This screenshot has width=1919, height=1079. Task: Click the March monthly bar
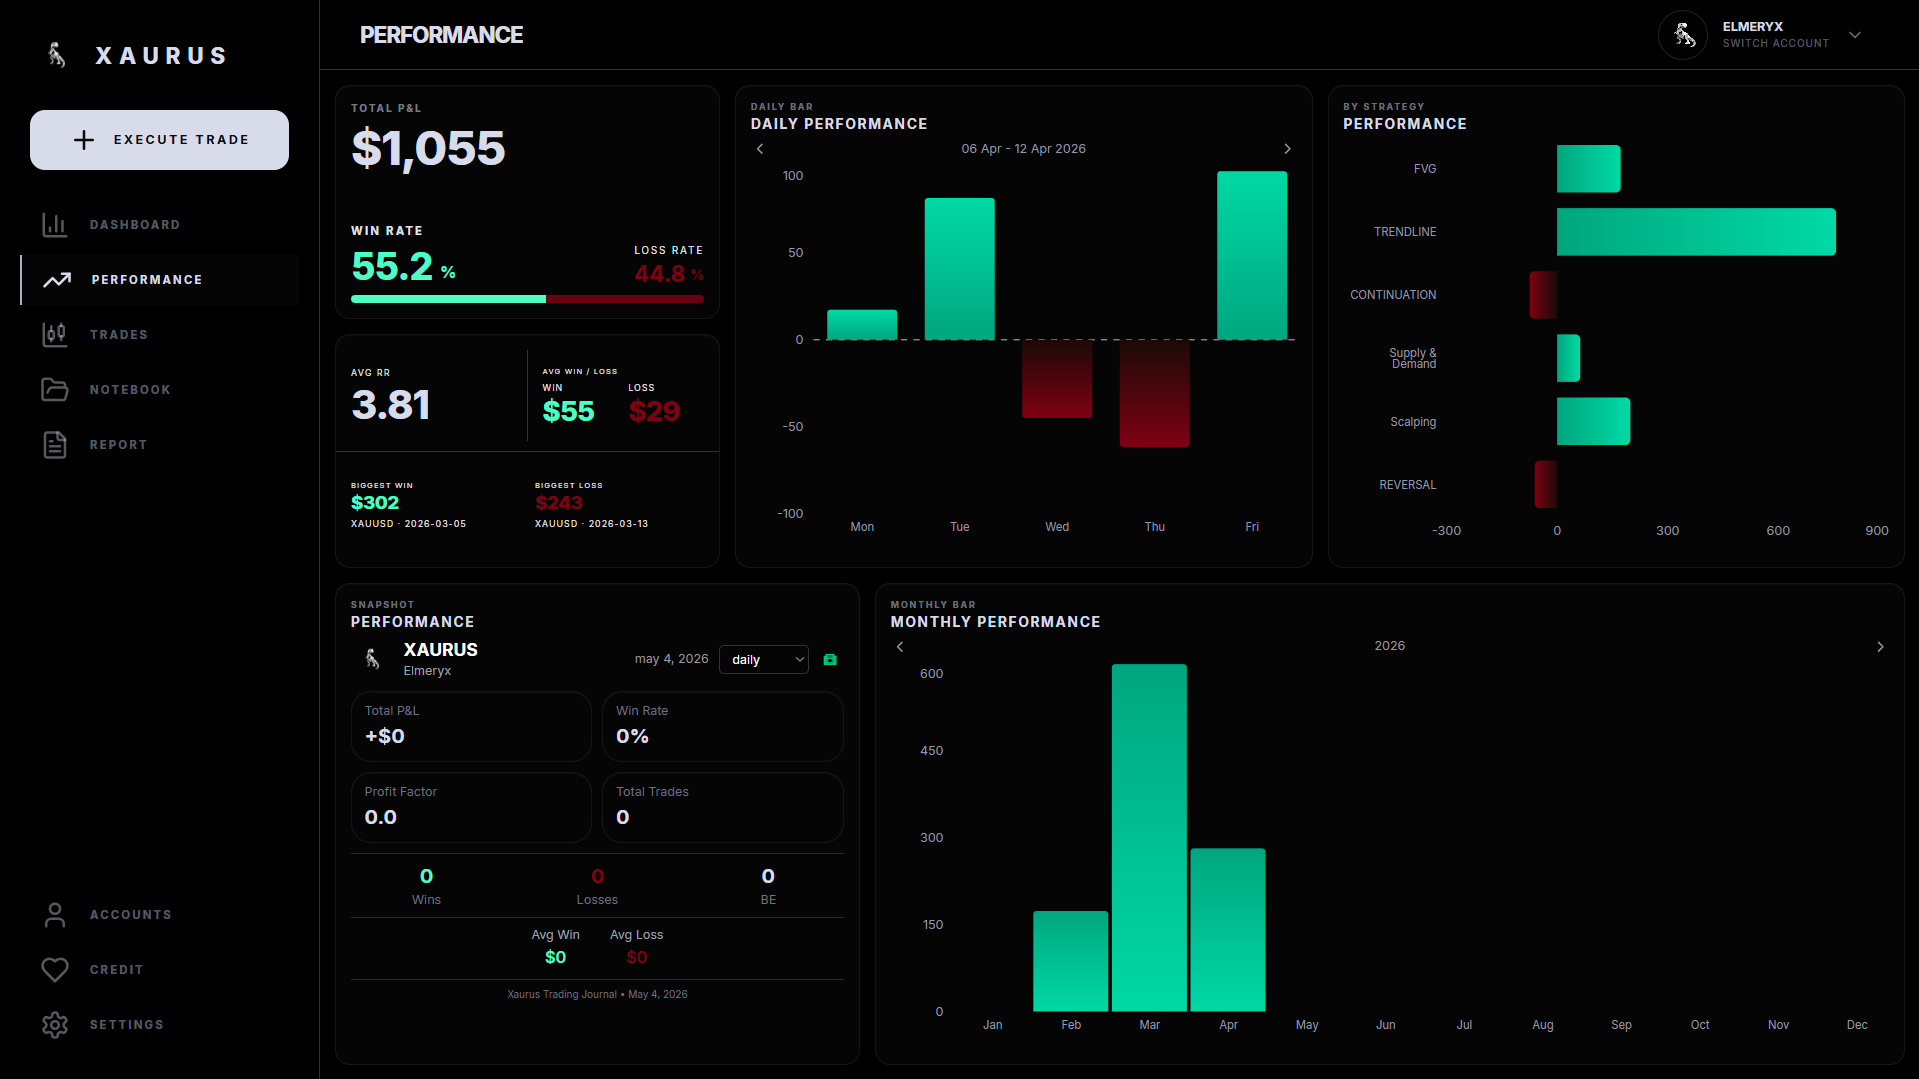(1149, 838)
